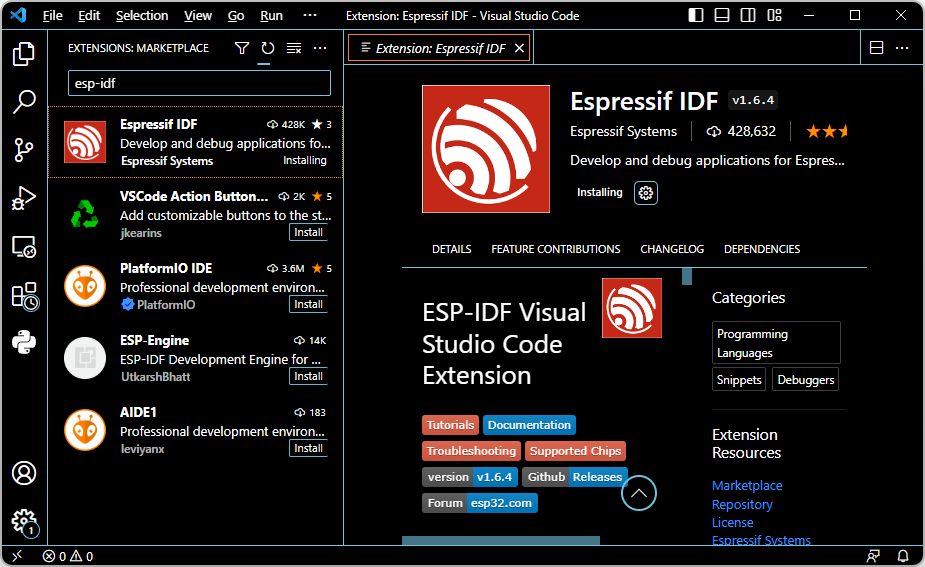Open the Accounts menu icon

tap(24, 473)
